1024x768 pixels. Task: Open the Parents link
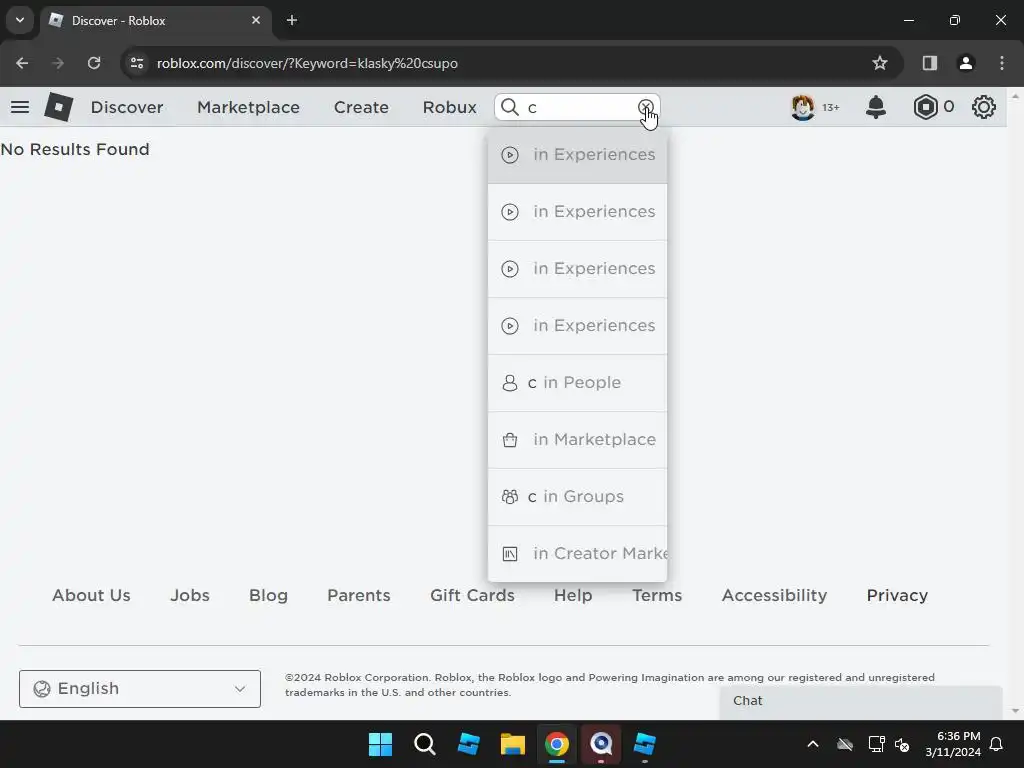click(359, 596)
